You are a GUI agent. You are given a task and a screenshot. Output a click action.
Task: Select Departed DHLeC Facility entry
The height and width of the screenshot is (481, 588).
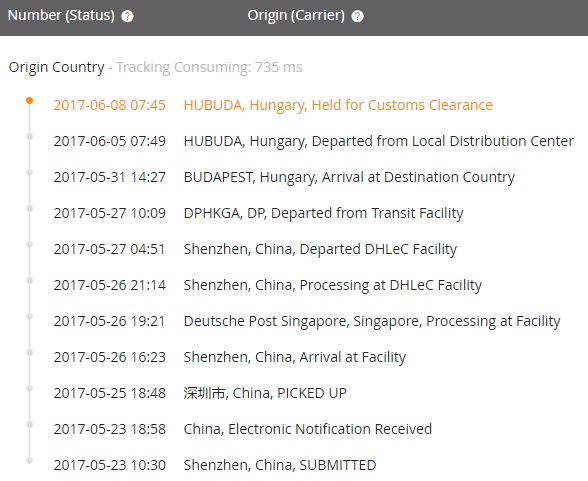pyautogui.click(x=255, y=249)
